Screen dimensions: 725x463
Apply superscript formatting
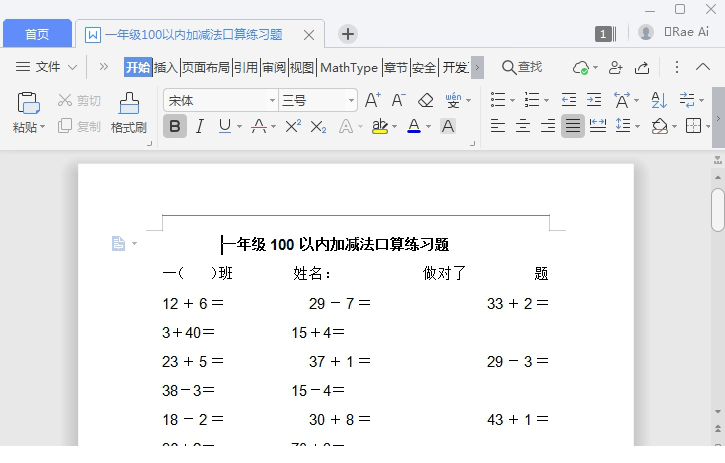293,126
